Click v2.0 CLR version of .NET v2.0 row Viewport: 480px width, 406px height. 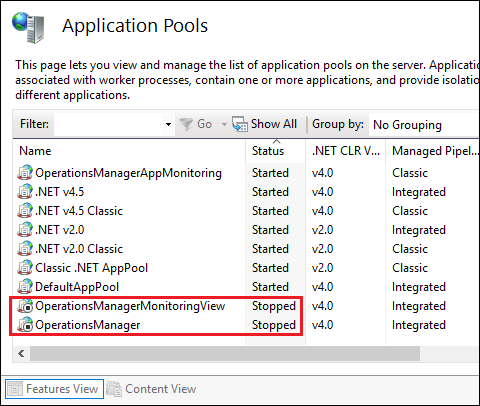(x=323, y=230)
